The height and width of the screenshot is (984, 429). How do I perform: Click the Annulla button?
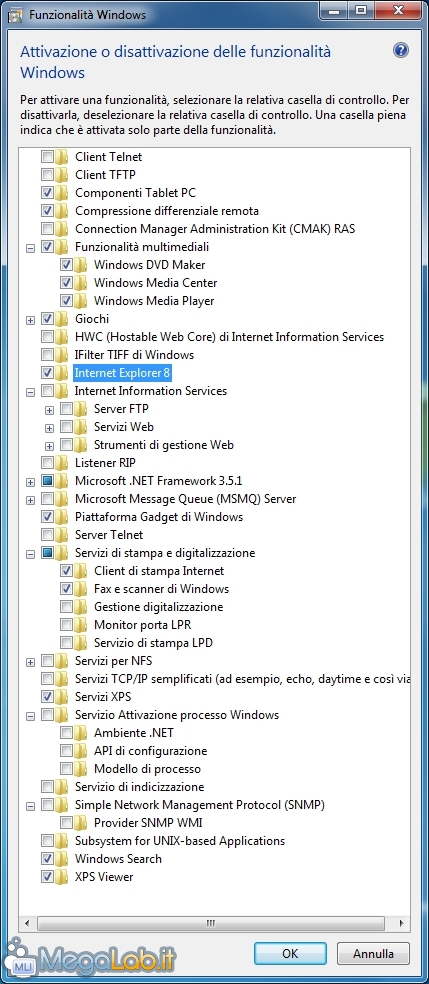[x=373, y=953]
